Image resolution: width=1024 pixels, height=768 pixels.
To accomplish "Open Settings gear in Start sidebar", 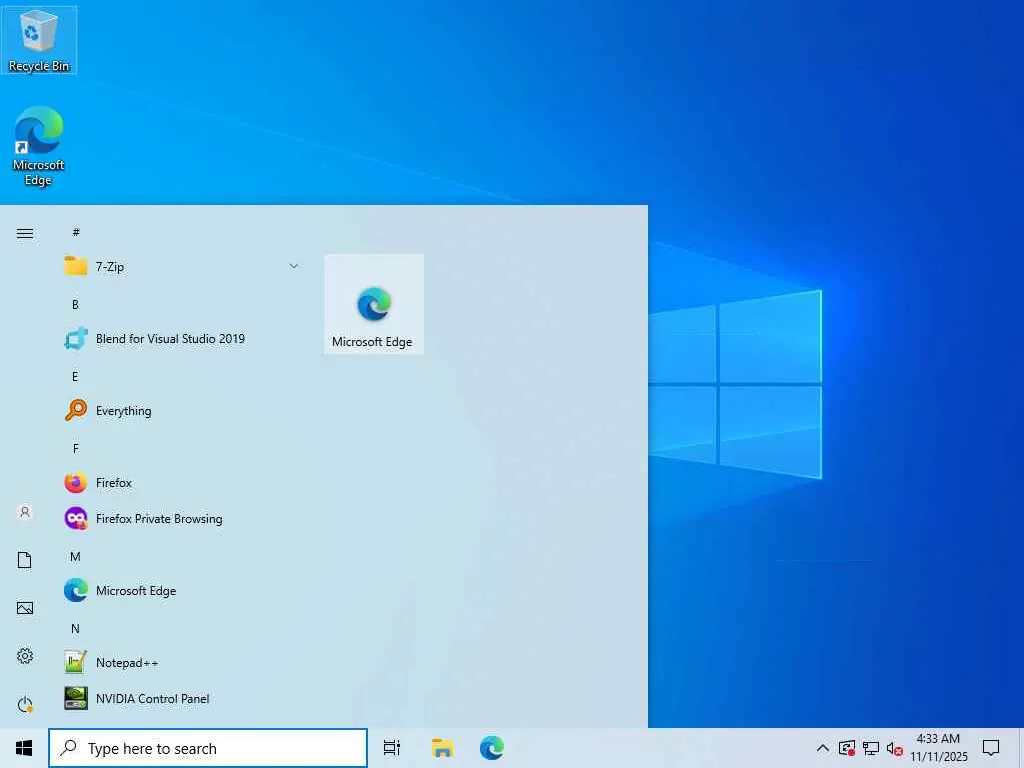I will tap(25, 656).
